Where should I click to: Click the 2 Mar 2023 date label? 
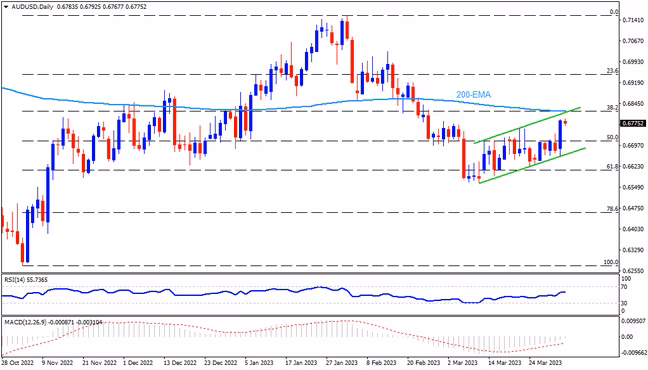point(463,363)
